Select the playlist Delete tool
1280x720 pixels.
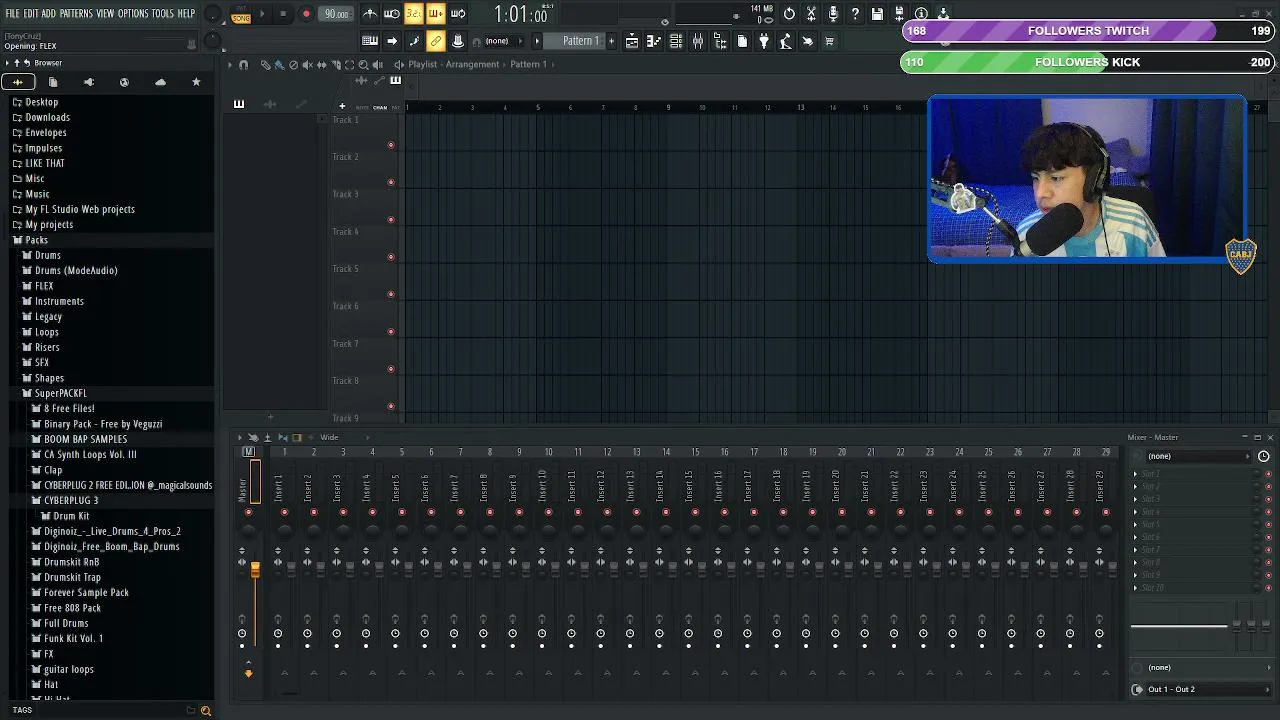(x=293, y=64)
